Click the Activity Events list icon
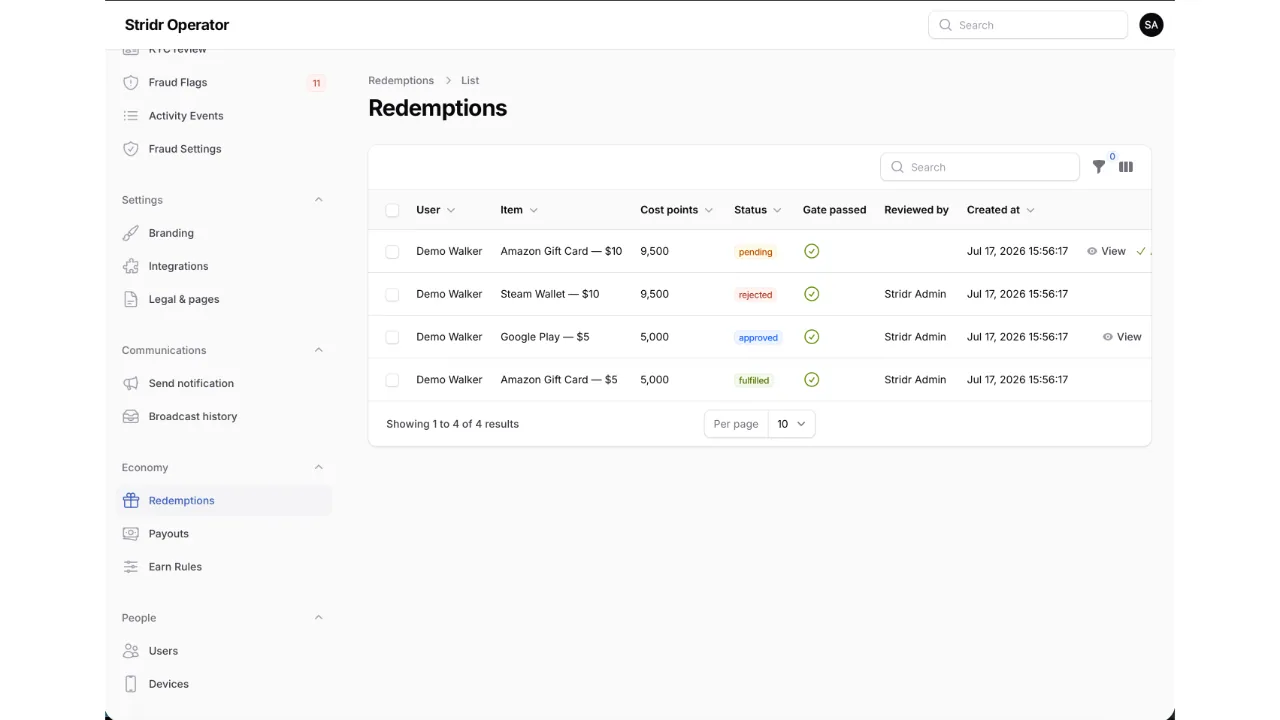1280x720 pixels. (130, 116)
